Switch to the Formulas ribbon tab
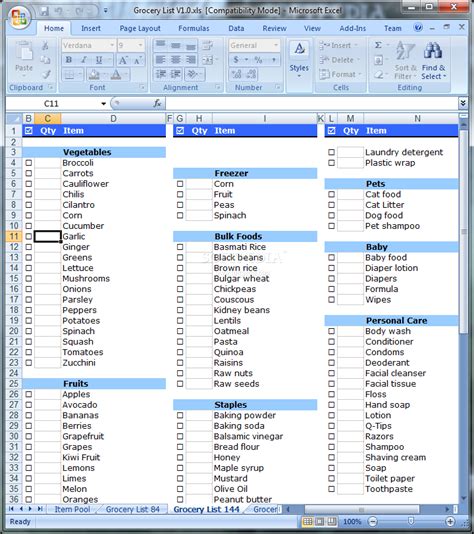 pyautogui.click(x=194, y=28)
